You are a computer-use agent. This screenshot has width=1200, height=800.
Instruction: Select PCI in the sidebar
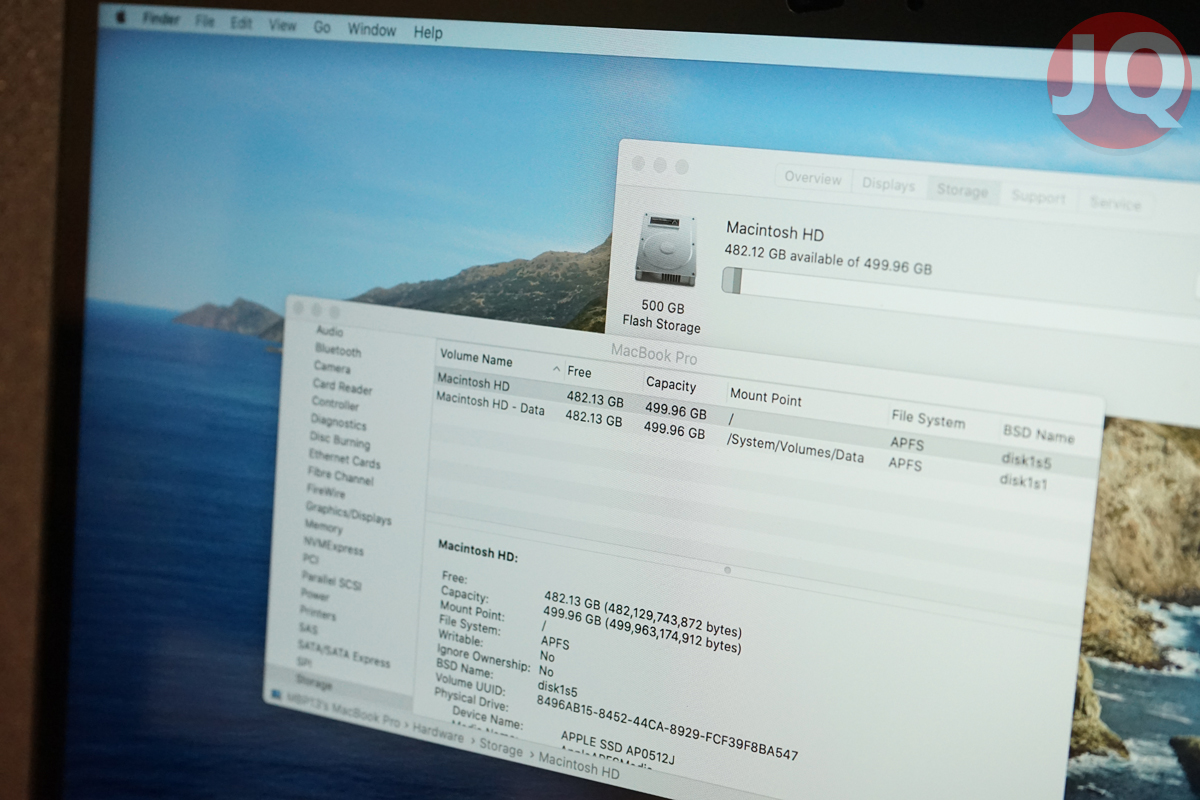click(x=311, y=560)
